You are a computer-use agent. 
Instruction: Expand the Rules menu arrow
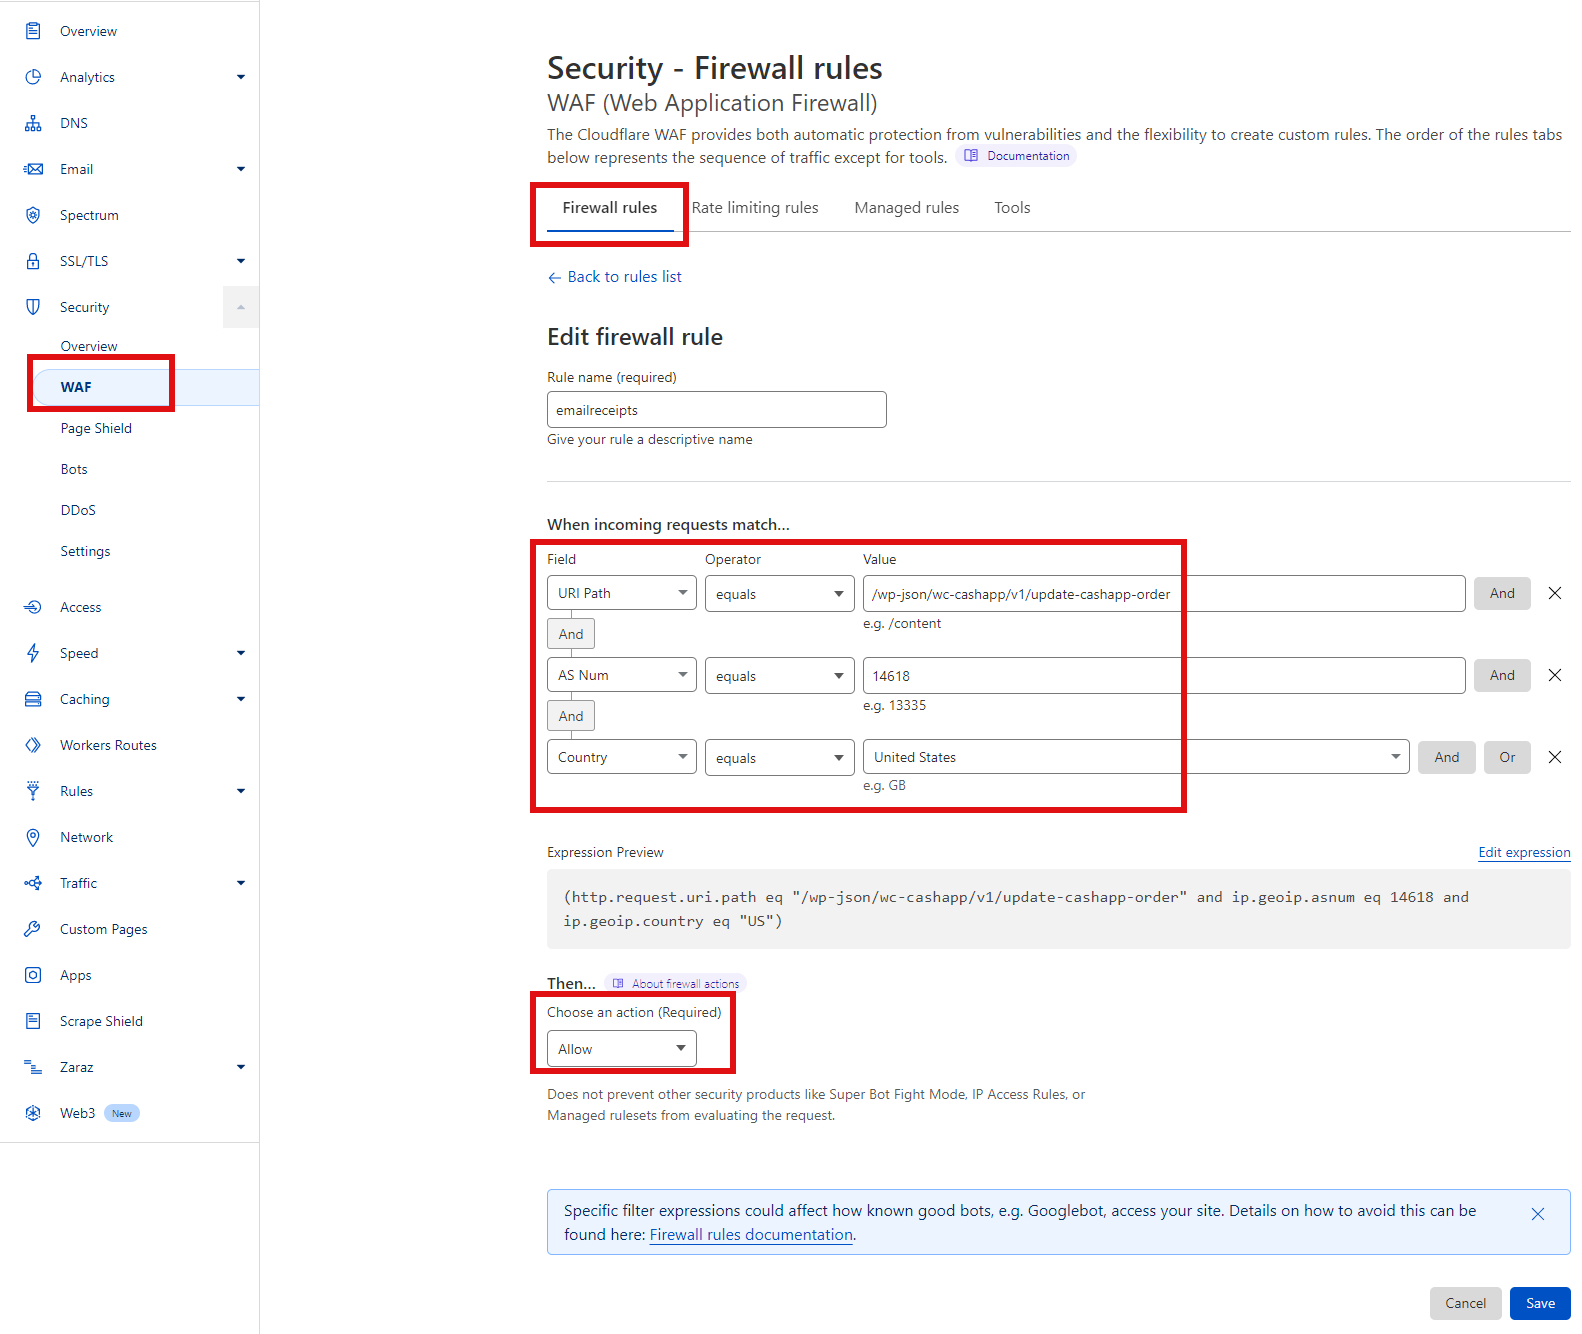[x=241, y=791]
